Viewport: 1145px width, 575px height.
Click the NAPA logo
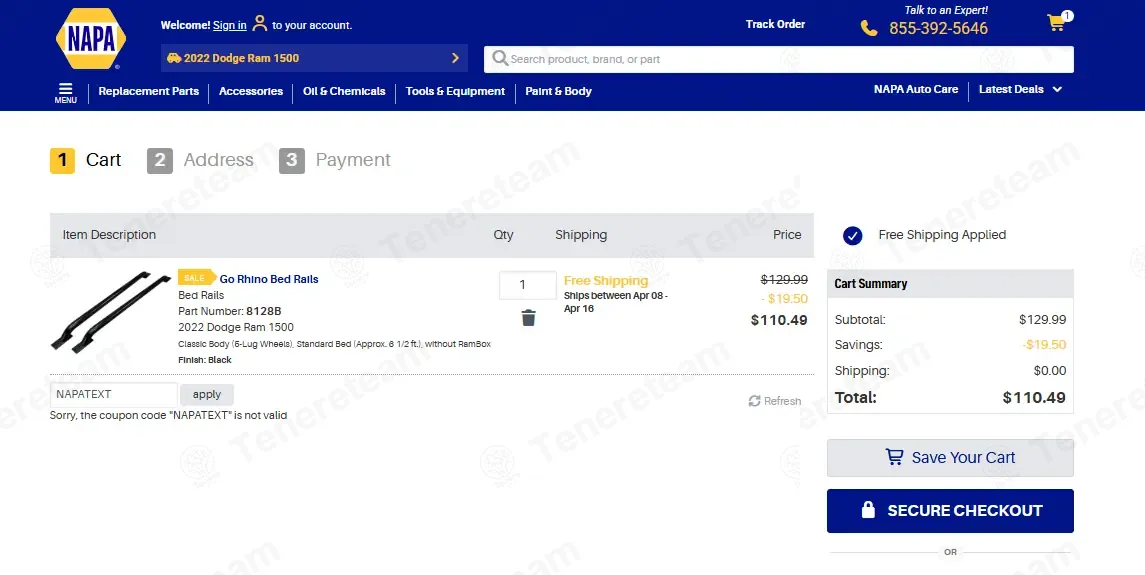click(x=91, y=39)
